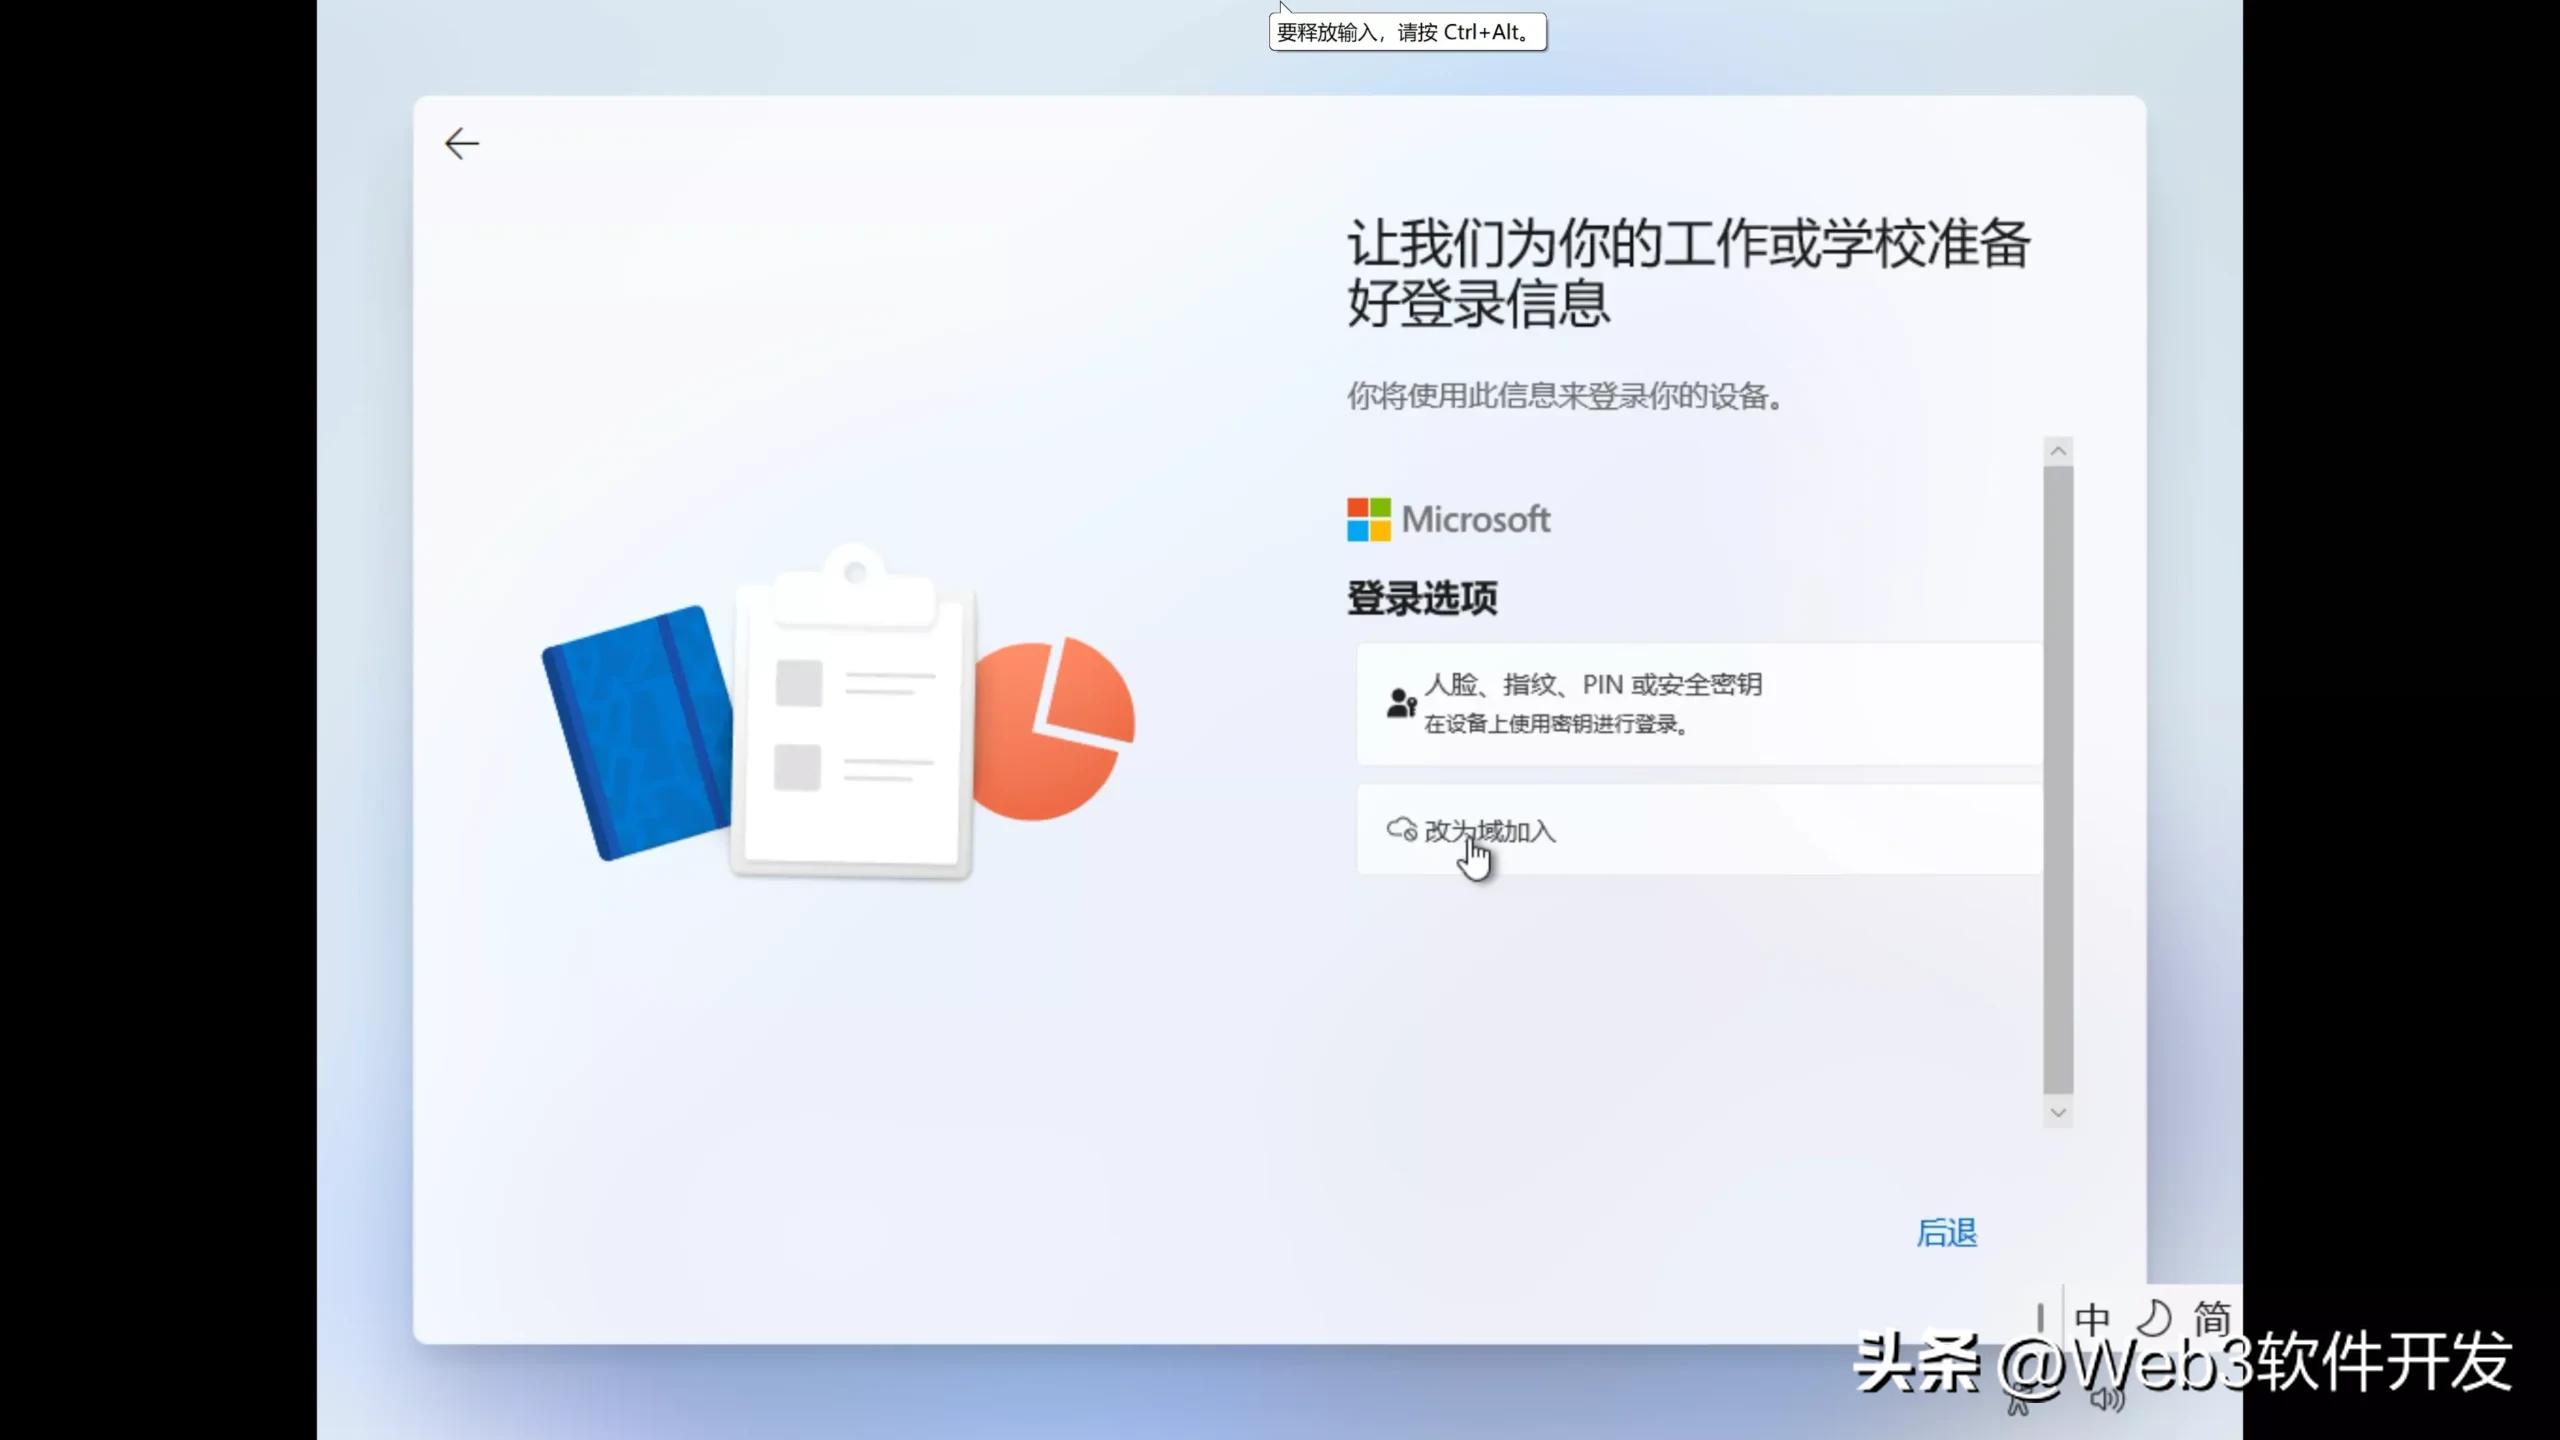Toggle 简 simplified Chinese character mode
The height and width of the screenshot is (1440, 2560).
pos(2219,1317)
